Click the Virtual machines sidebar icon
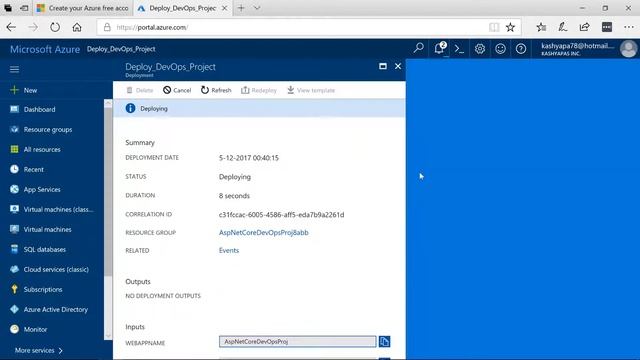The height and width of the screenshot is (360, 640). 14,229
